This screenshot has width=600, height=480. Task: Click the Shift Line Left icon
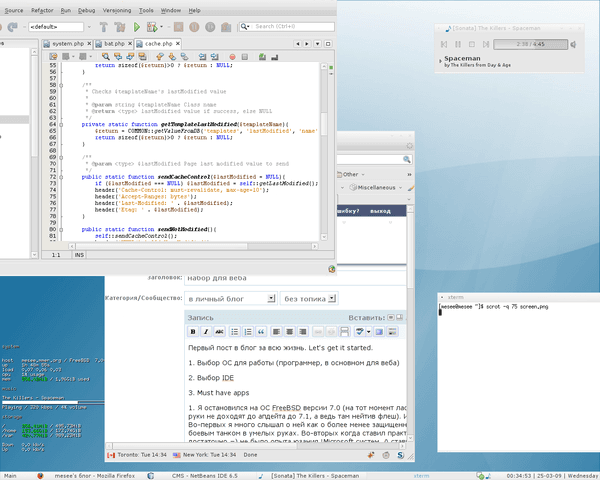[x=202, y=57]
